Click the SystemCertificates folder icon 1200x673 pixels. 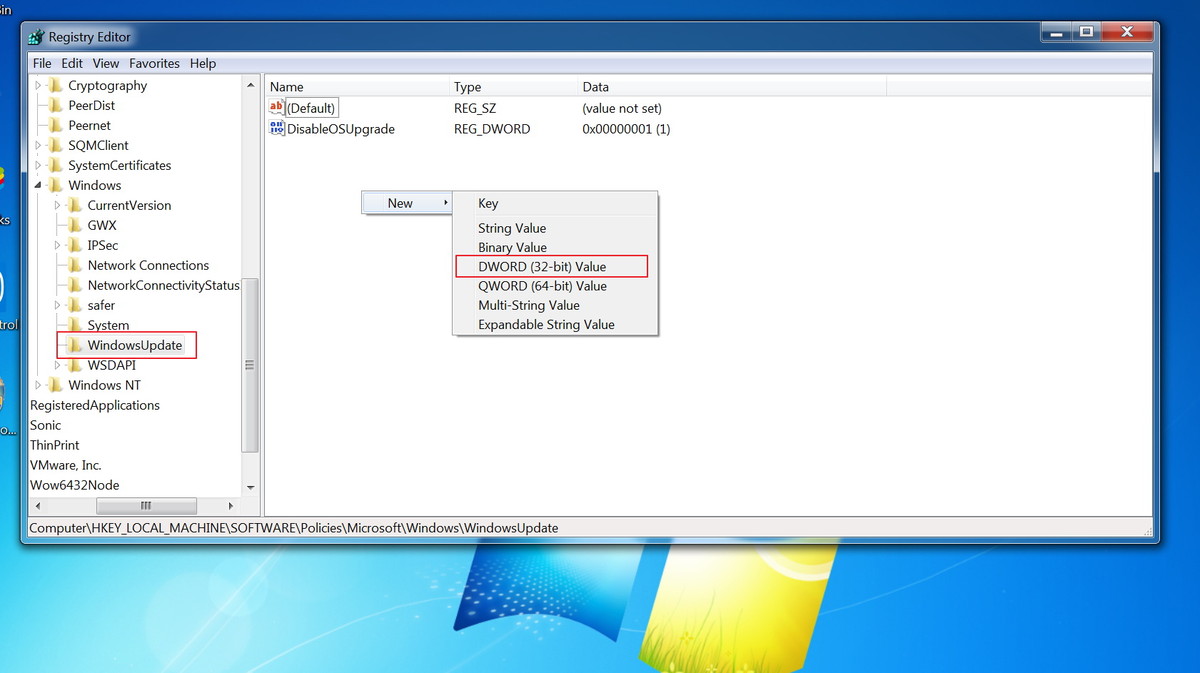56,166
